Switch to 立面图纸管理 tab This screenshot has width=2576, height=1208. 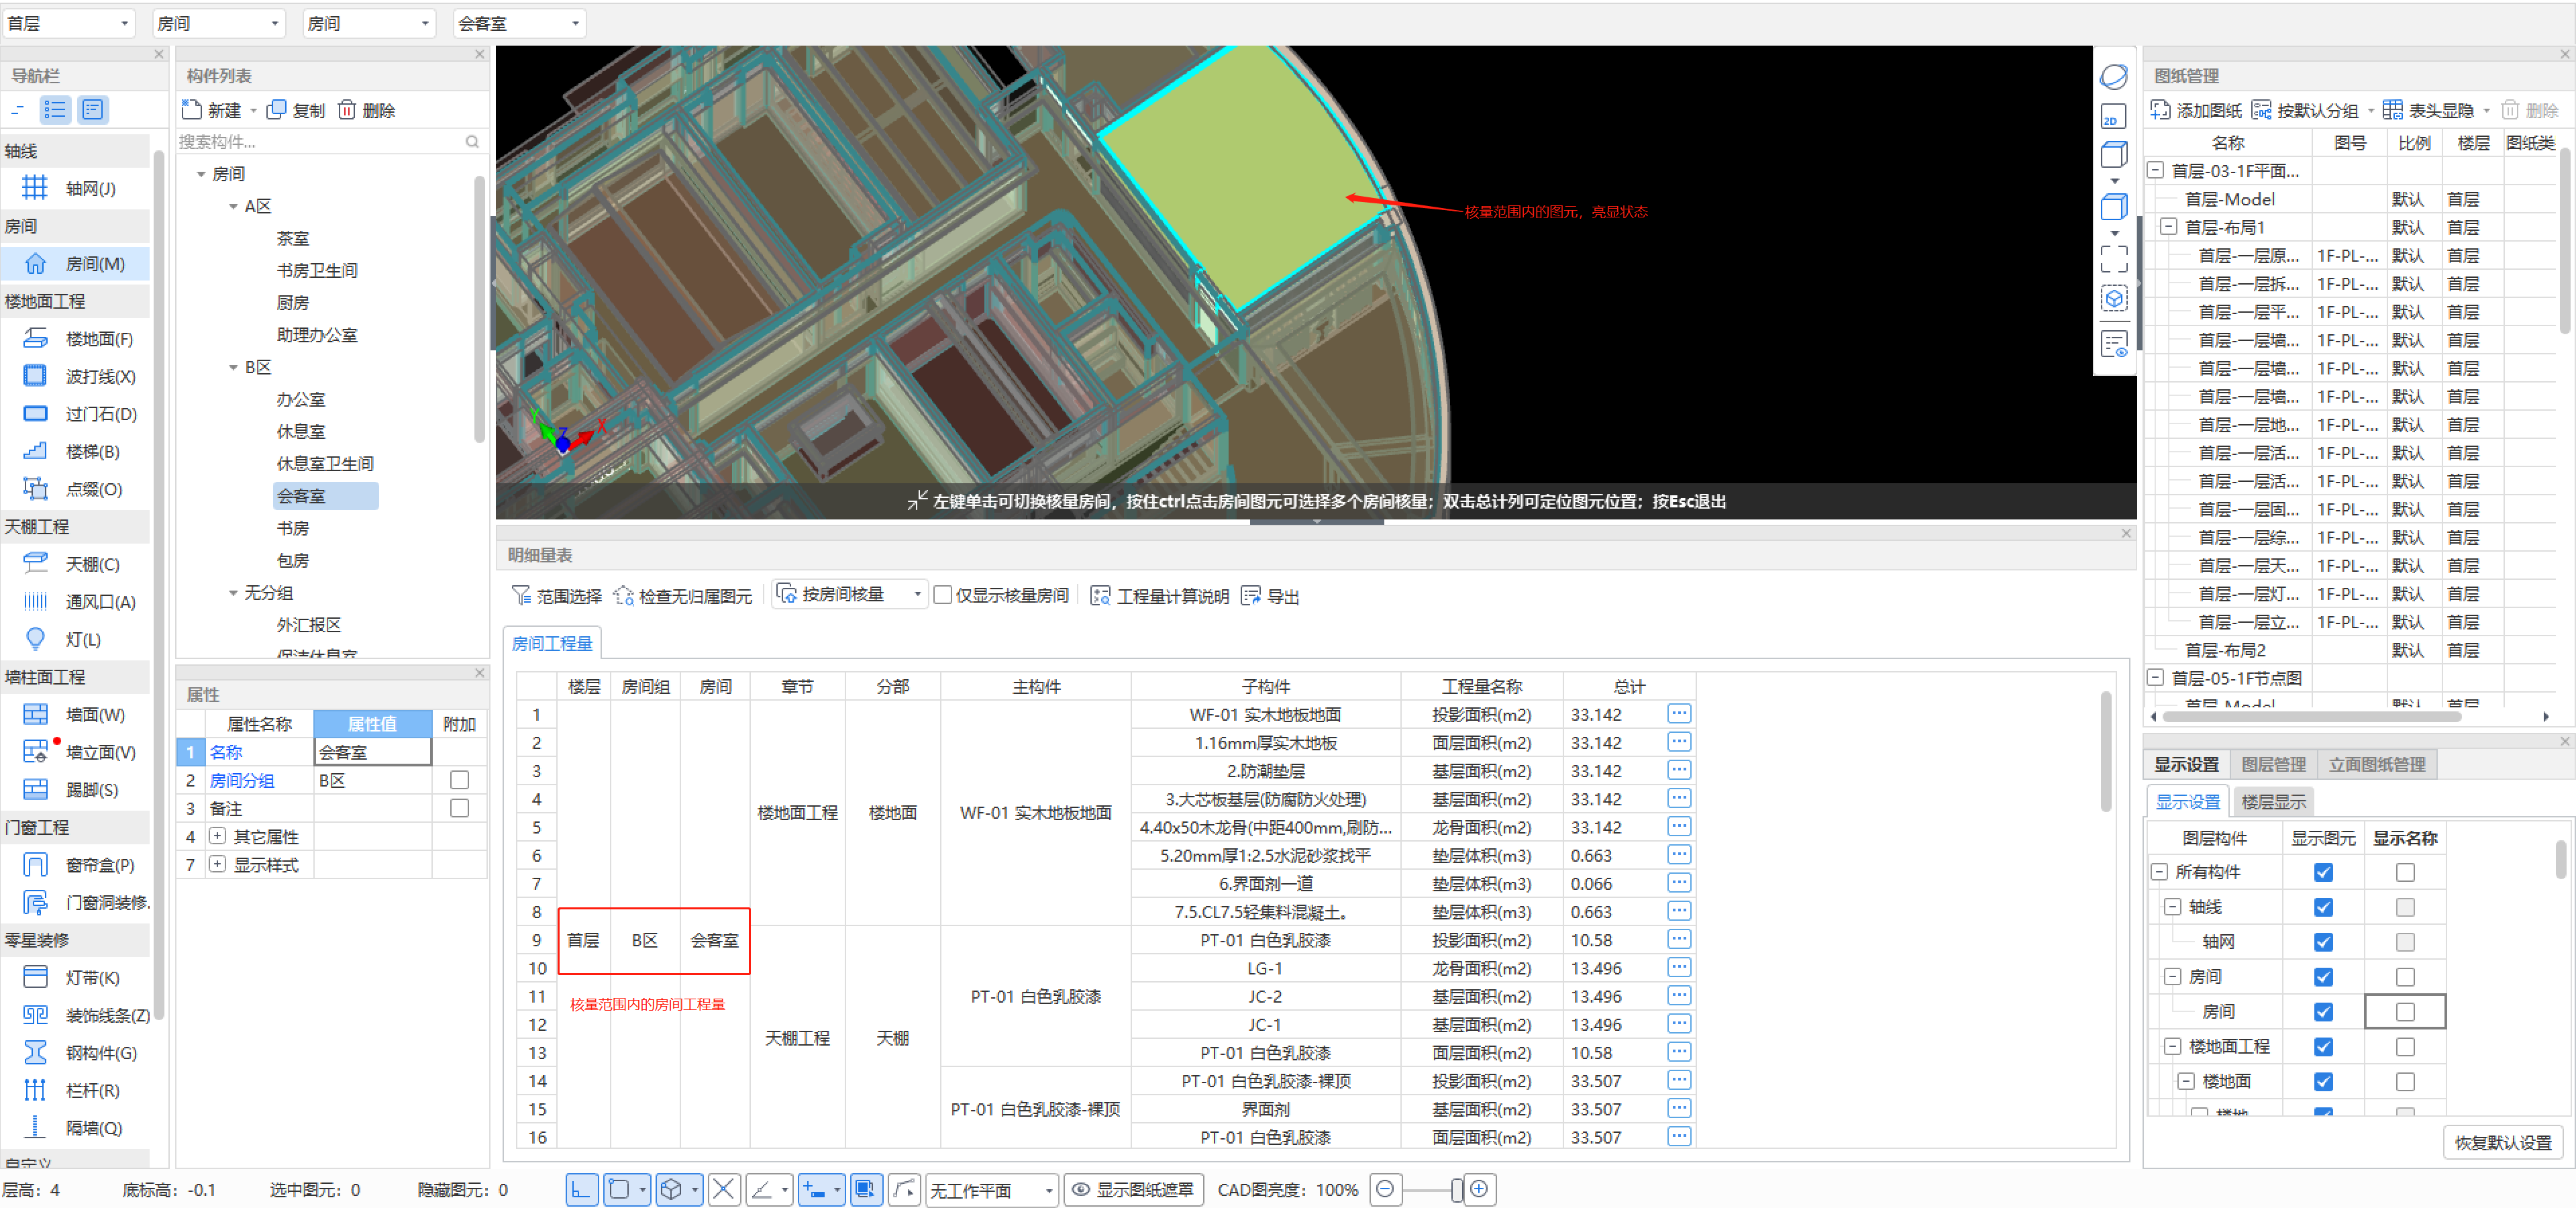pyautogui.click(x=2376, y=764)
